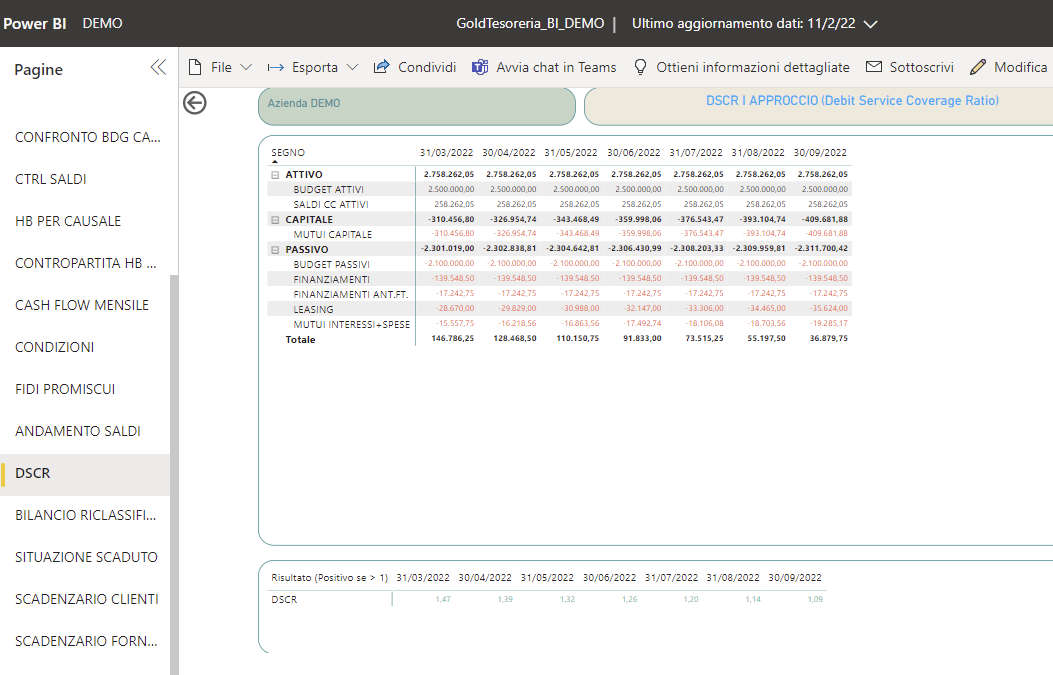Click the Modifica pencil icon
1053x675 pixels.
[x=978, y=66]
